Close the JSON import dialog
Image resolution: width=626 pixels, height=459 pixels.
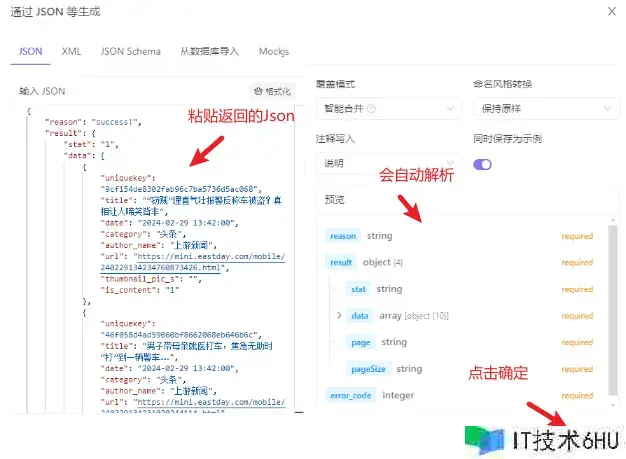click(x=611, y=11)
